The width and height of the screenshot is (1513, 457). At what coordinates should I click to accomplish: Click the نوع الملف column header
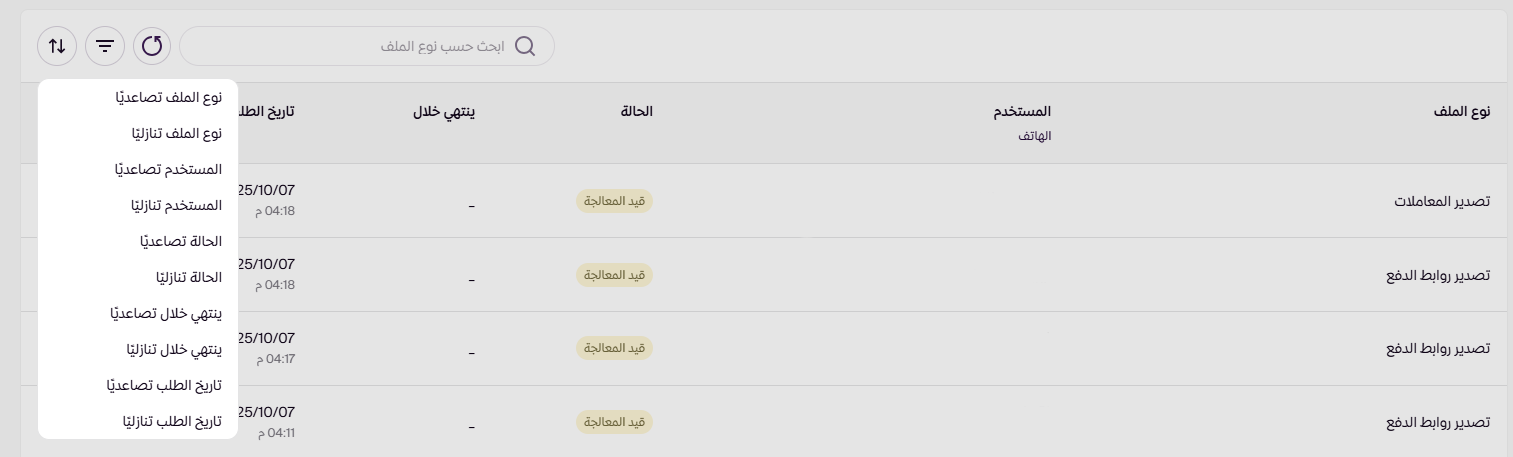coord(1461,112)
